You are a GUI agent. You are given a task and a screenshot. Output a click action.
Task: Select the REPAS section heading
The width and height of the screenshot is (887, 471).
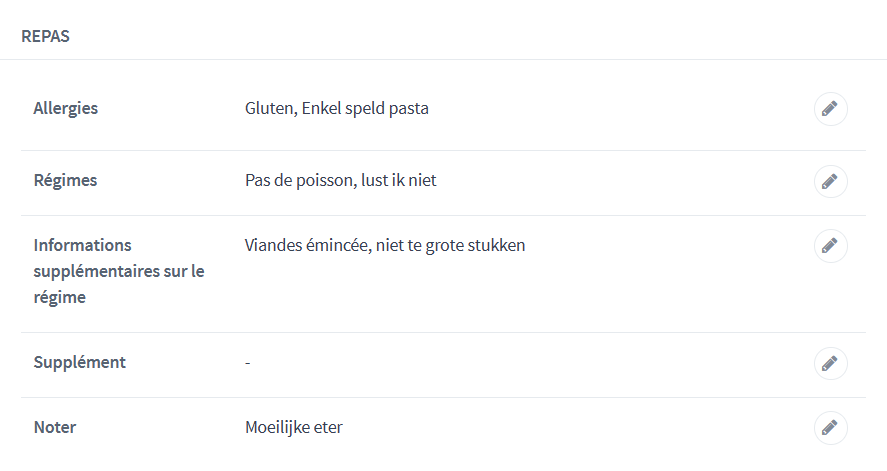[x=45, y=36]
